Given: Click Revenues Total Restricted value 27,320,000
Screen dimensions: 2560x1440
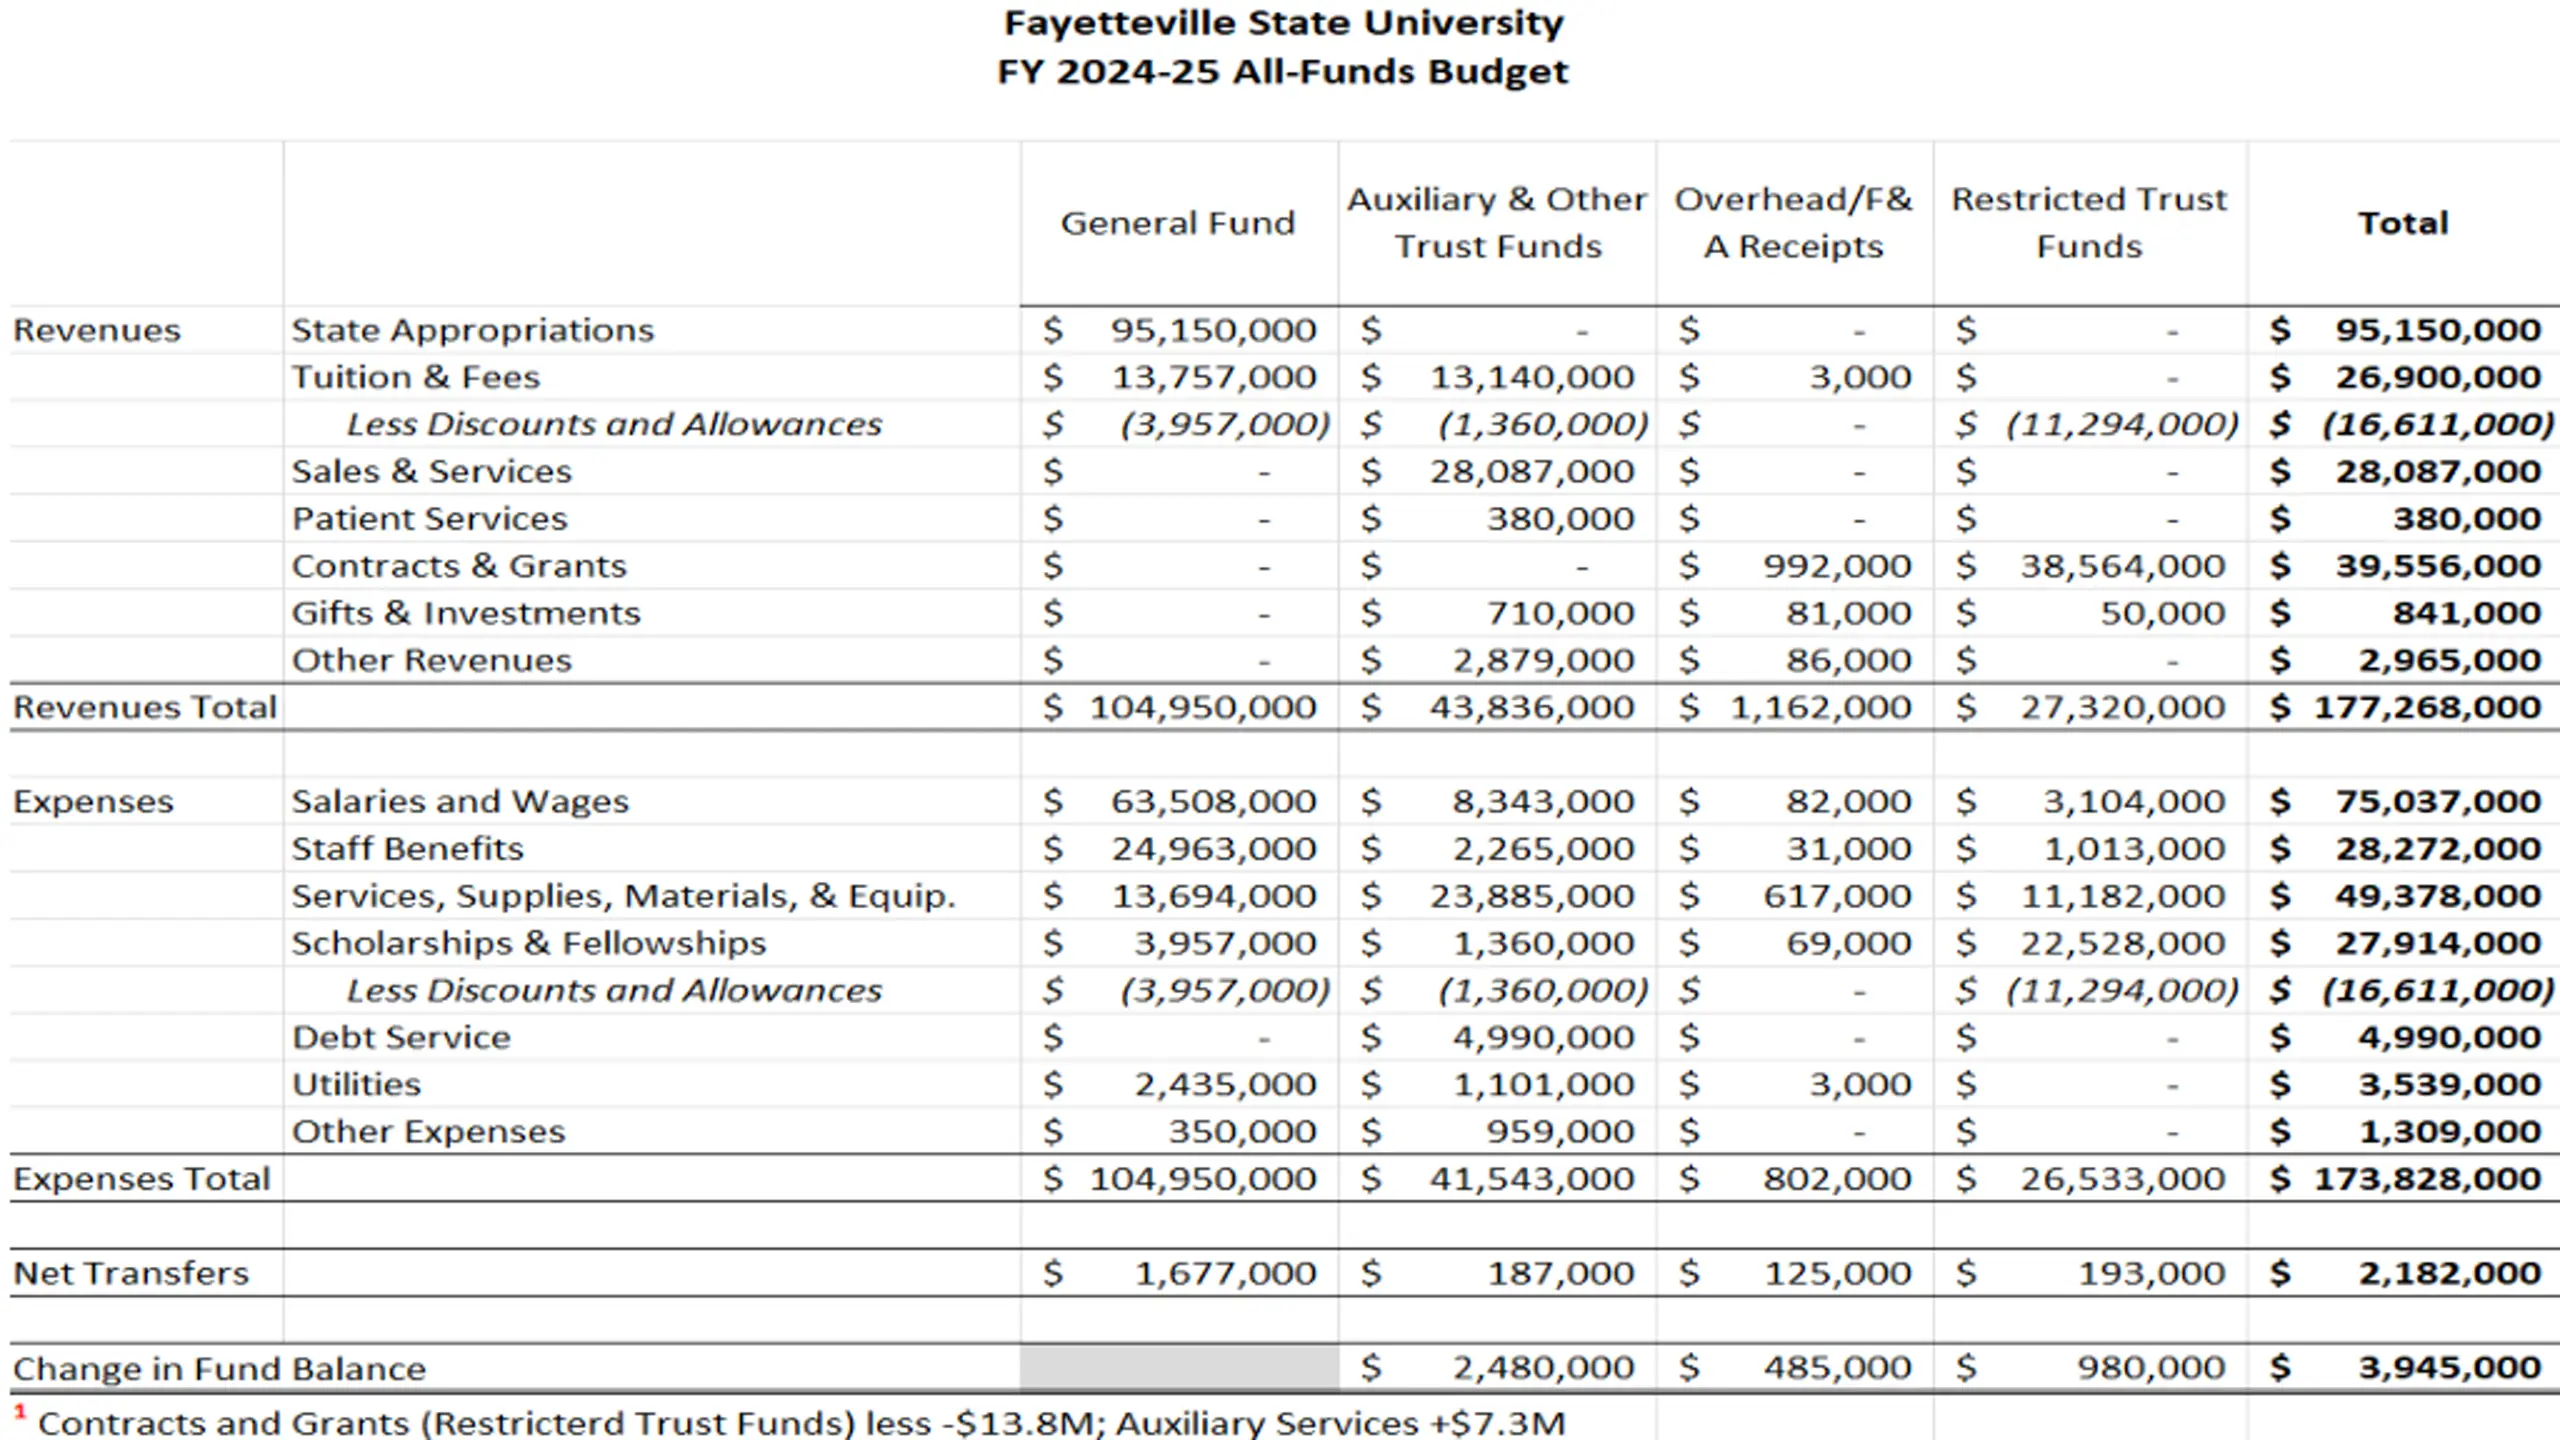Looking at the screenshot, I should pos(2123,708).
